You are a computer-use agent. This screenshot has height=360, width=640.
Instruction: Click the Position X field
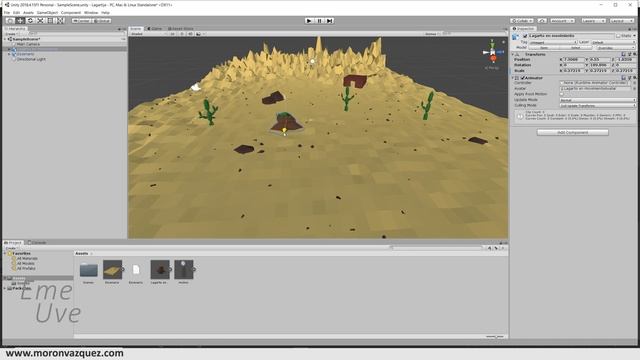pos(574,60)
